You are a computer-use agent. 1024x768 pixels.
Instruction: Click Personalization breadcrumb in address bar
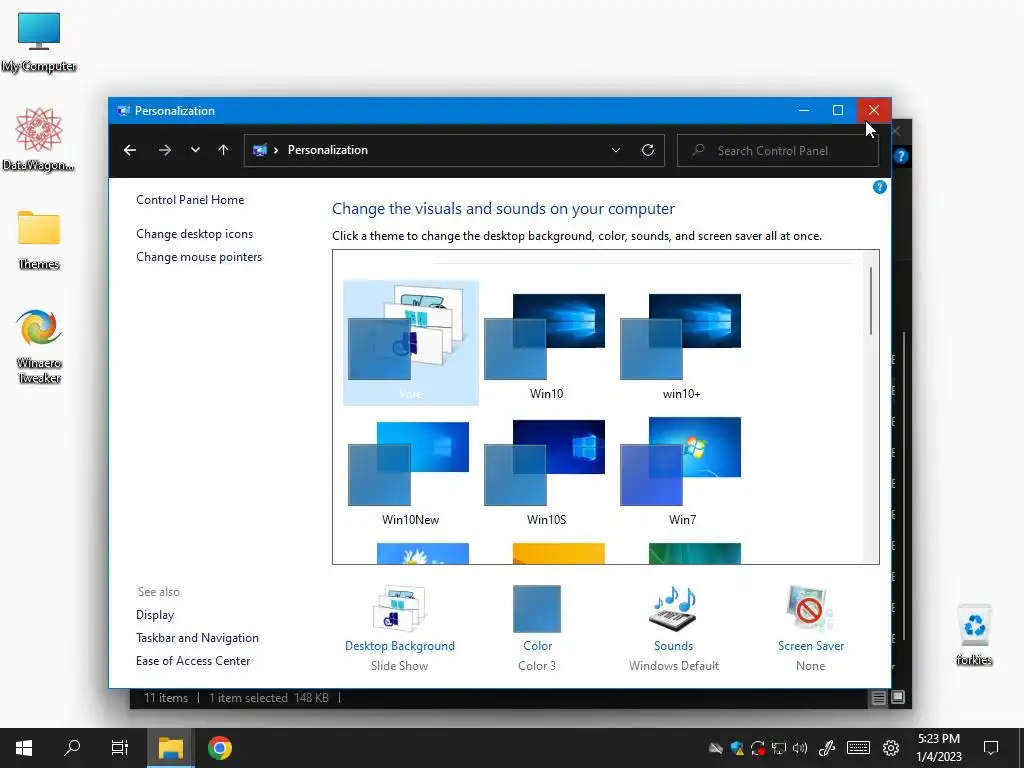pyautogui.click(x=328, y=150)
